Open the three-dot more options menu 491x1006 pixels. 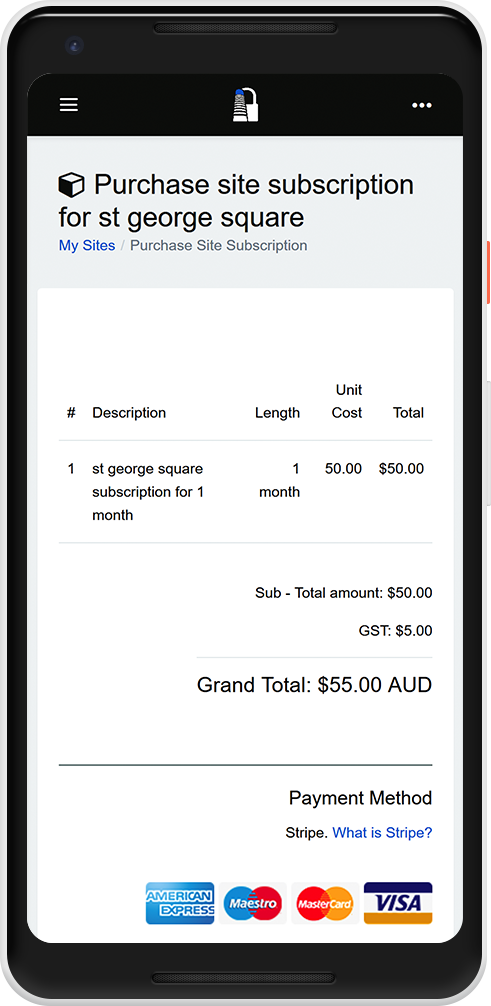click(422, 105)
